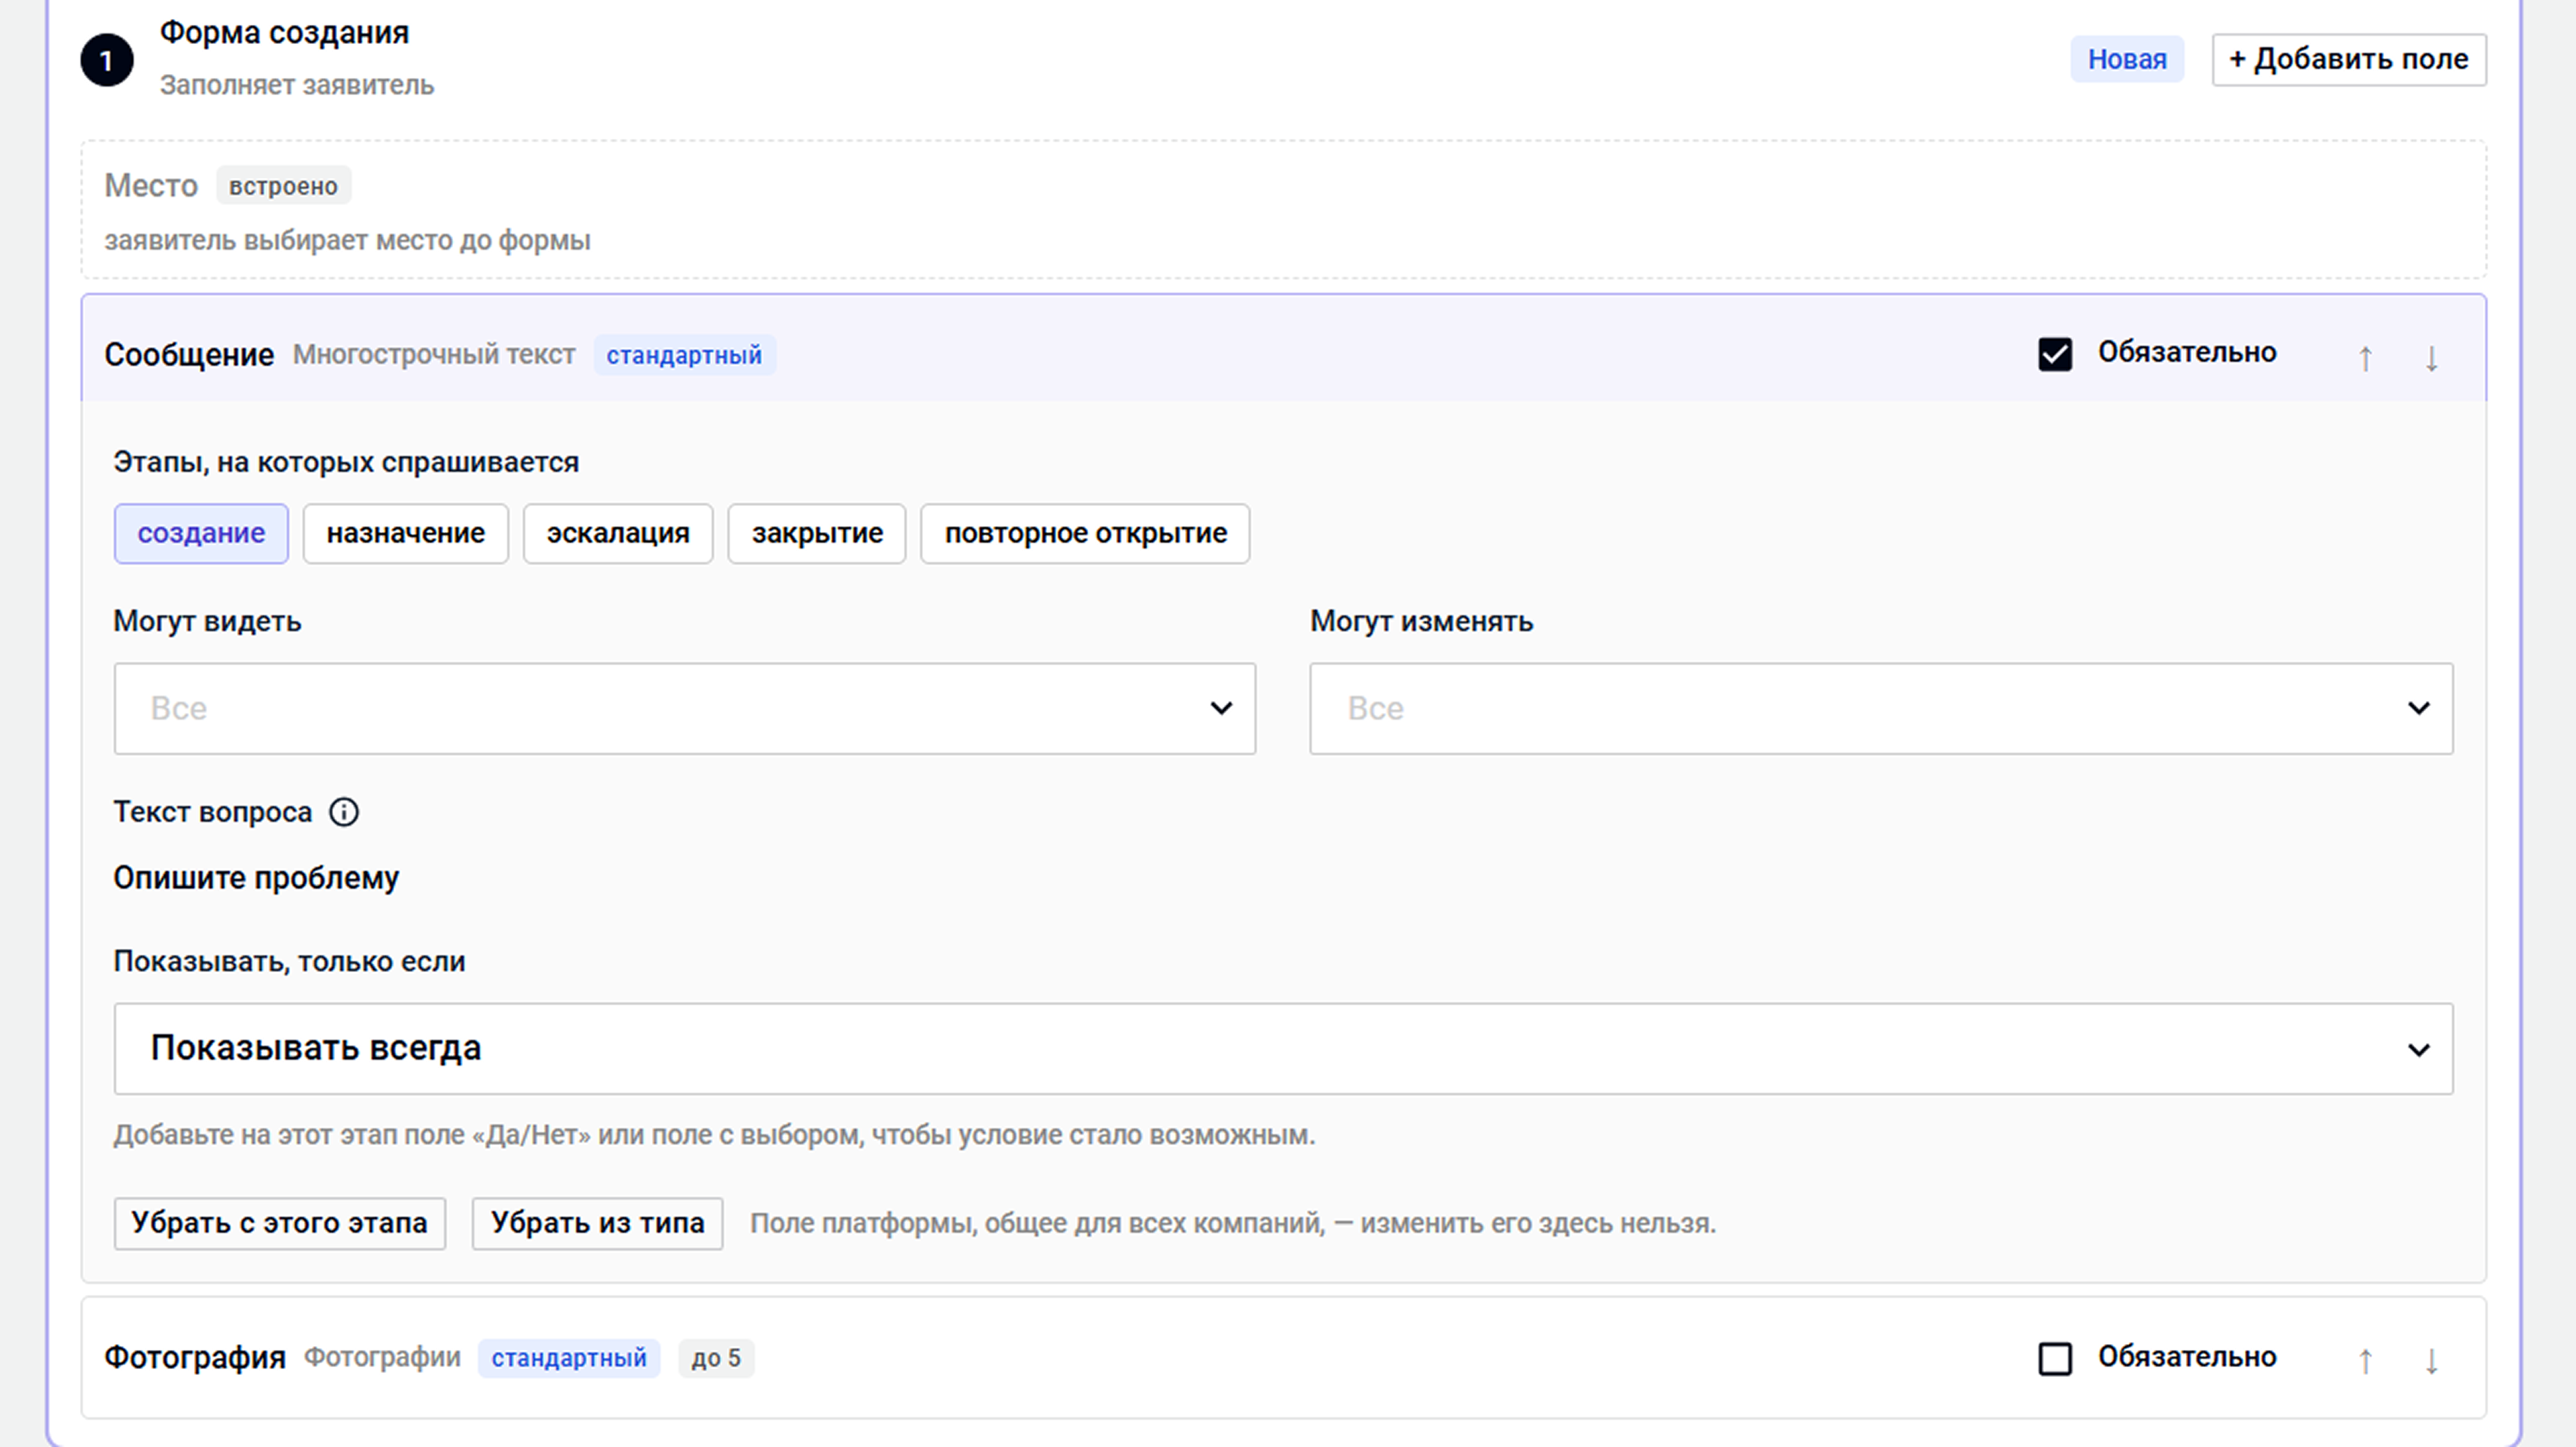Screen dimensions: 2576x1447
Task: Toggle the повторное открытие stage chip
Action: point(1085,534)
